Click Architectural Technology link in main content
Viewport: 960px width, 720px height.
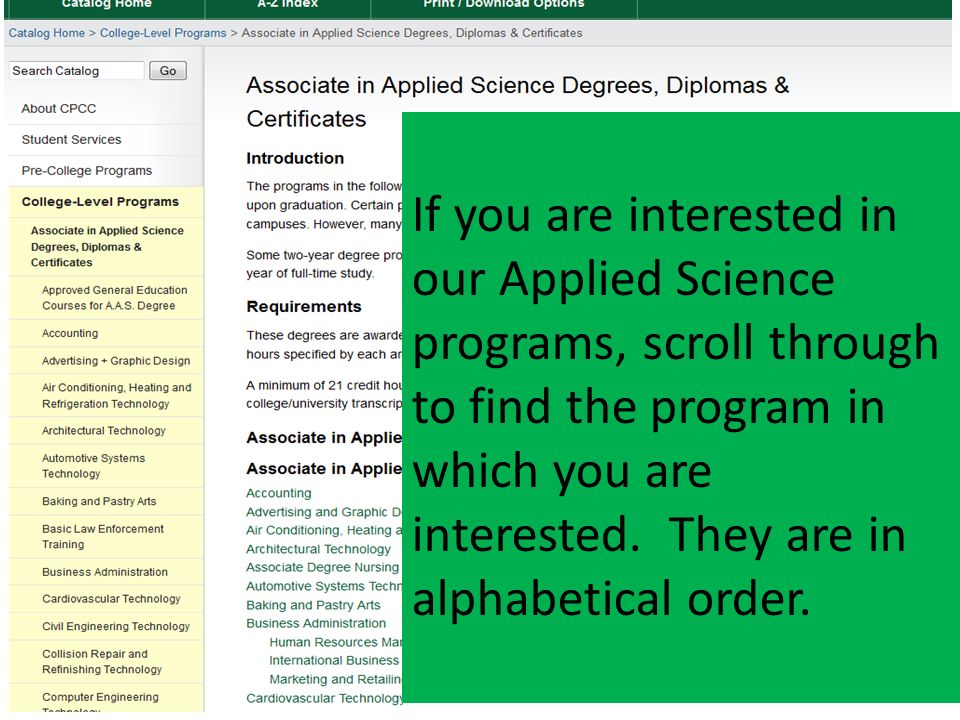(318, 549)
